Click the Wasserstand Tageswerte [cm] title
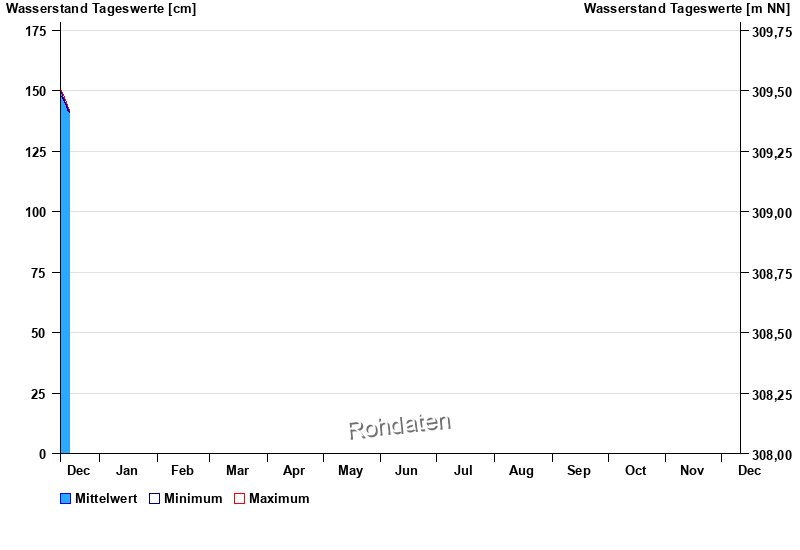The width and height of the screenshot is (800, 550). point(101,9)
